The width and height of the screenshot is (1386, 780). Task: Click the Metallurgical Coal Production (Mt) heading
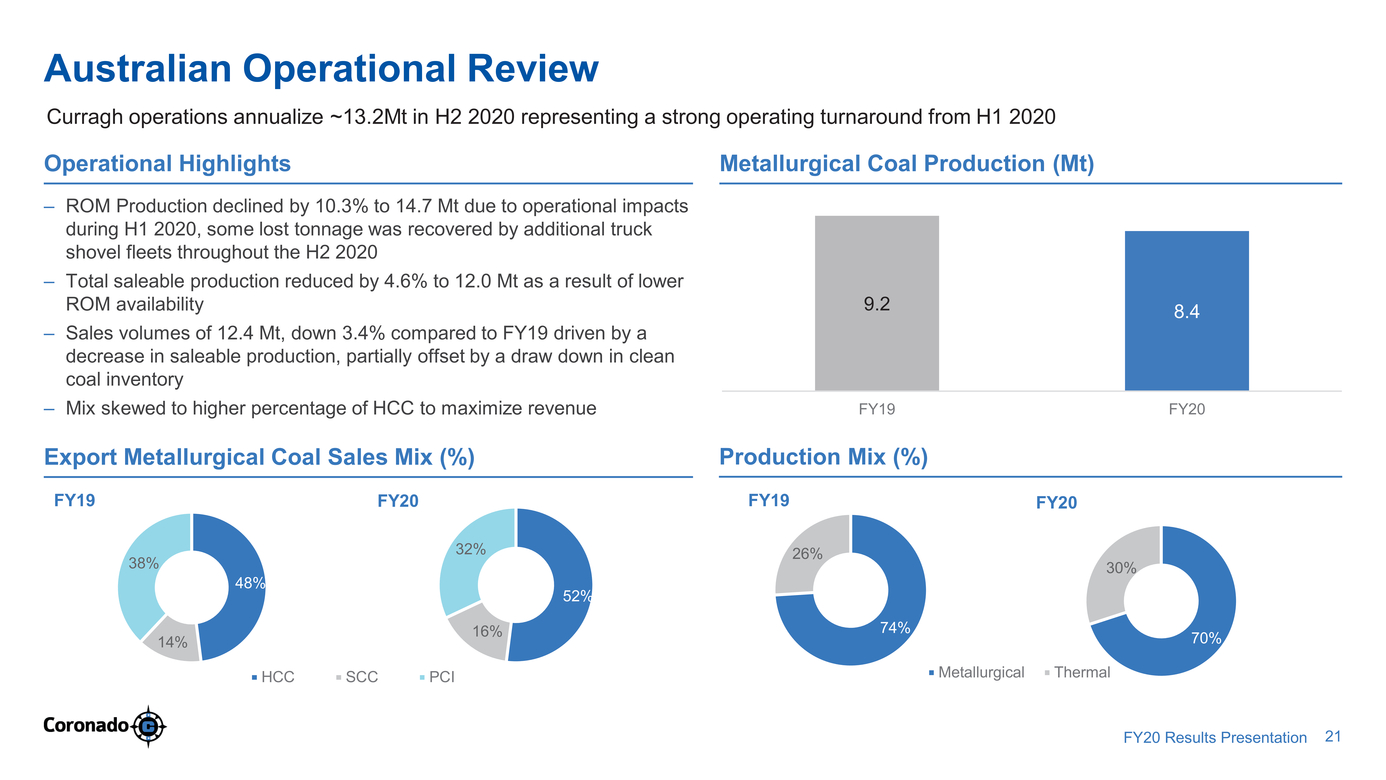907,163
